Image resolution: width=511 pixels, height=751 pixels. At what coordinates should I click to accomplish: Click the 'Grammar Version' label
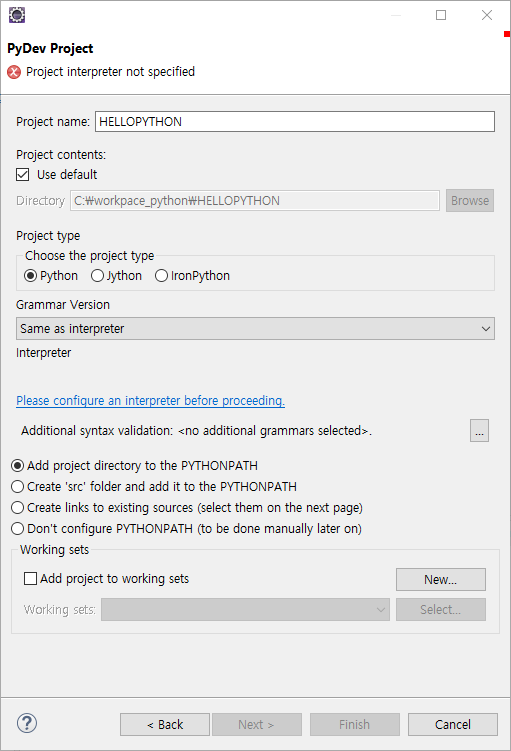click(63, 305)
